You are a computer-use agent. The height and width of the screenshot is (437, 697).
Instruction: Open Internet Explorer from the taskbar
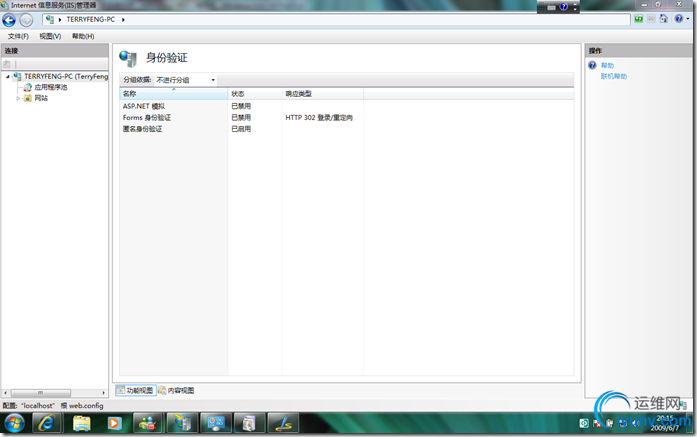point(47,423)
